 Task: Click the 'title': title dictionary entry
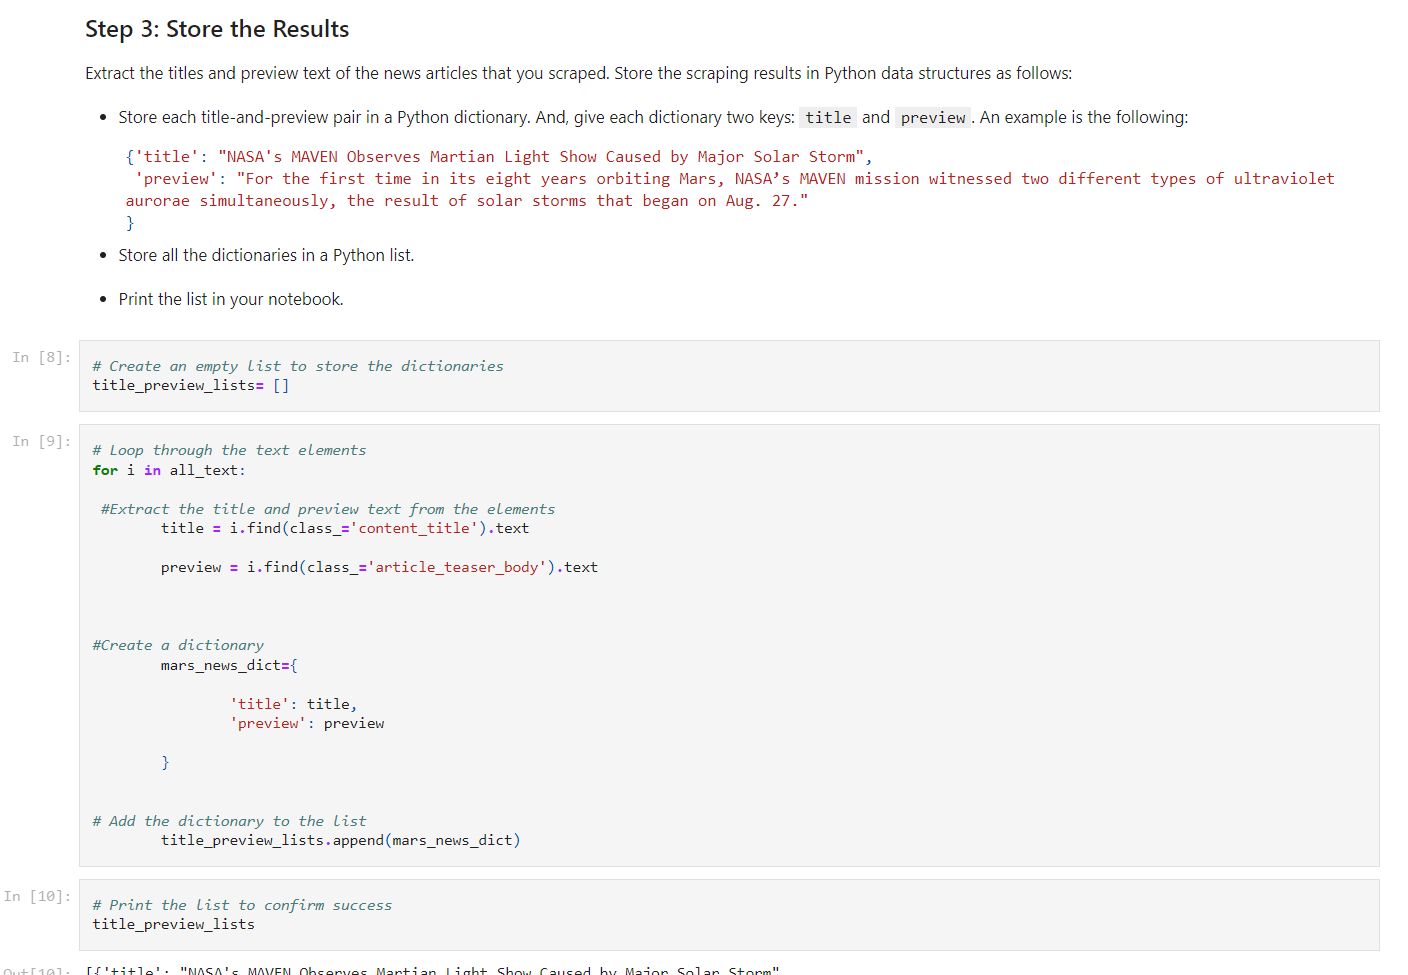tap(294, 703)
